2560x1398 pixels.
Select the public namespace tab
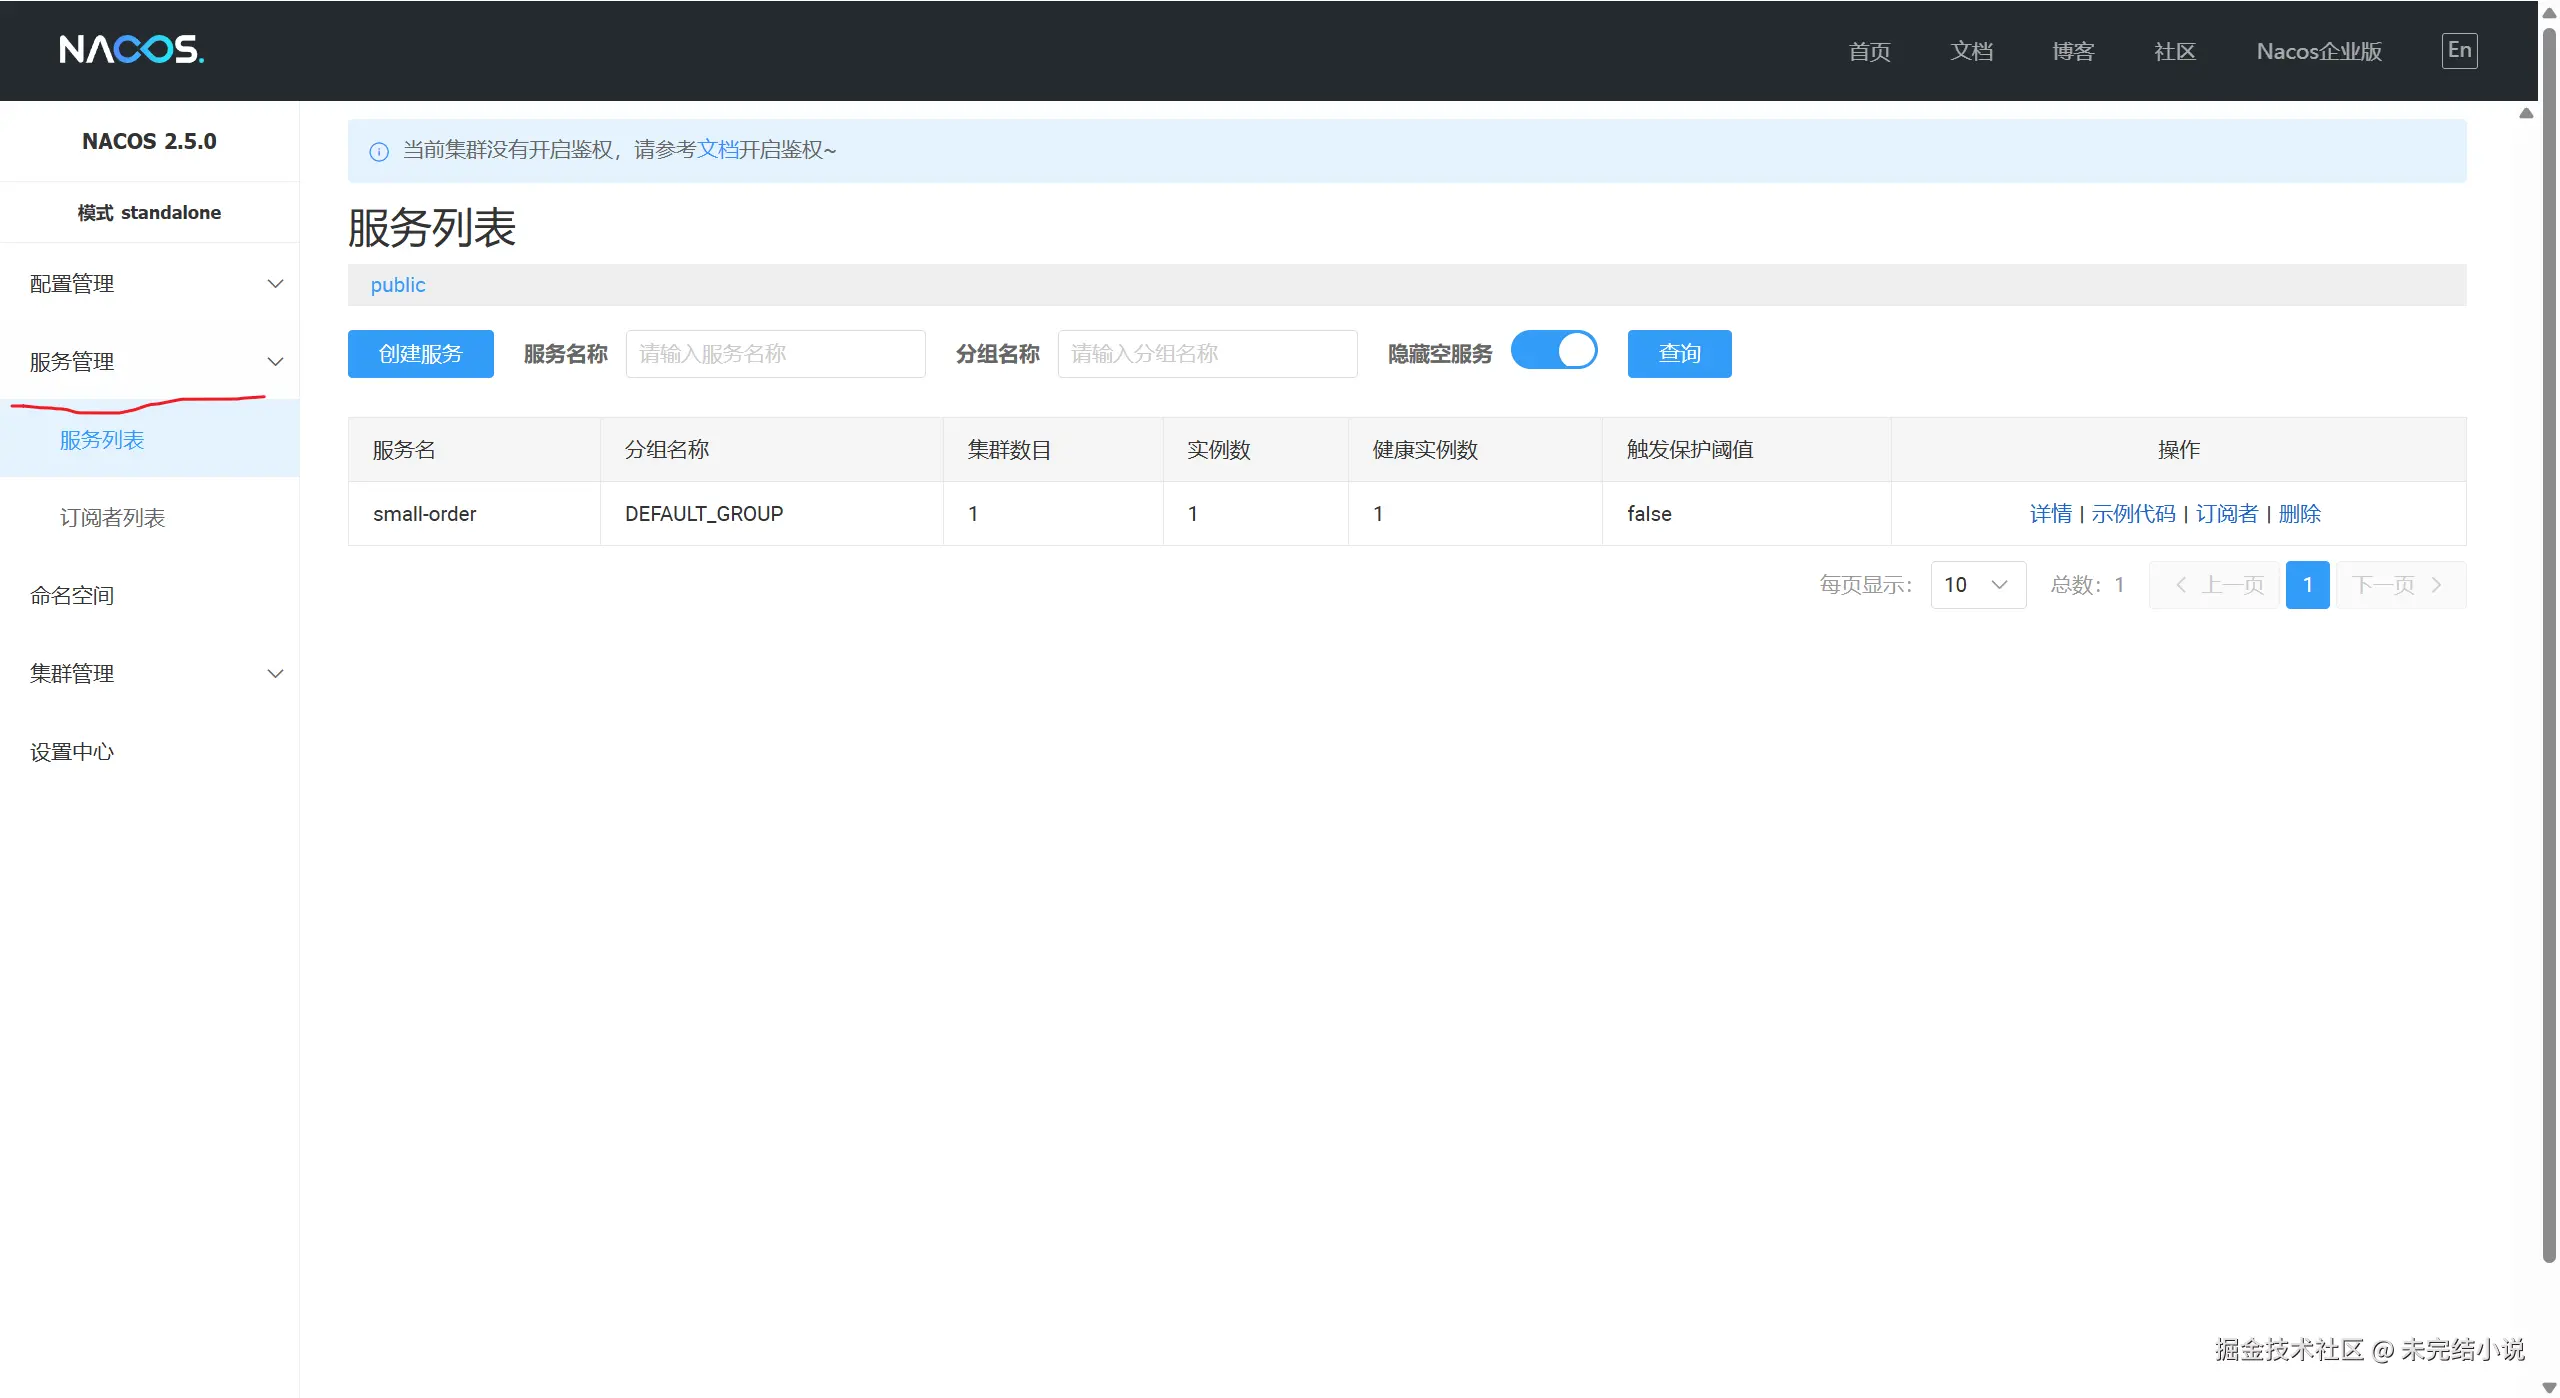click(x=398, y=285)
